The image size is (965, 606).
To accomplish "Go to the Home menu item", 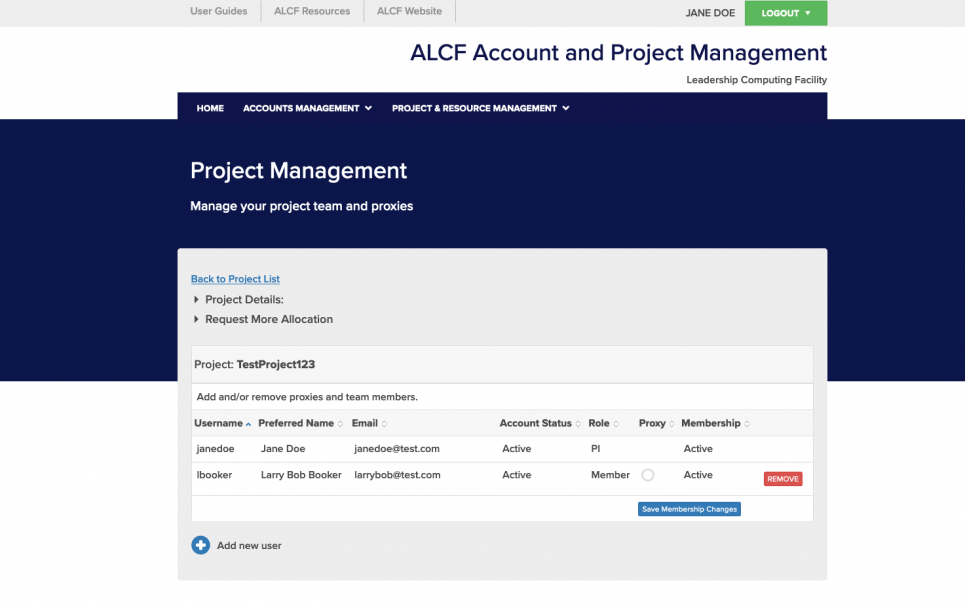I will pyautogui.click(x=210, y=108).
